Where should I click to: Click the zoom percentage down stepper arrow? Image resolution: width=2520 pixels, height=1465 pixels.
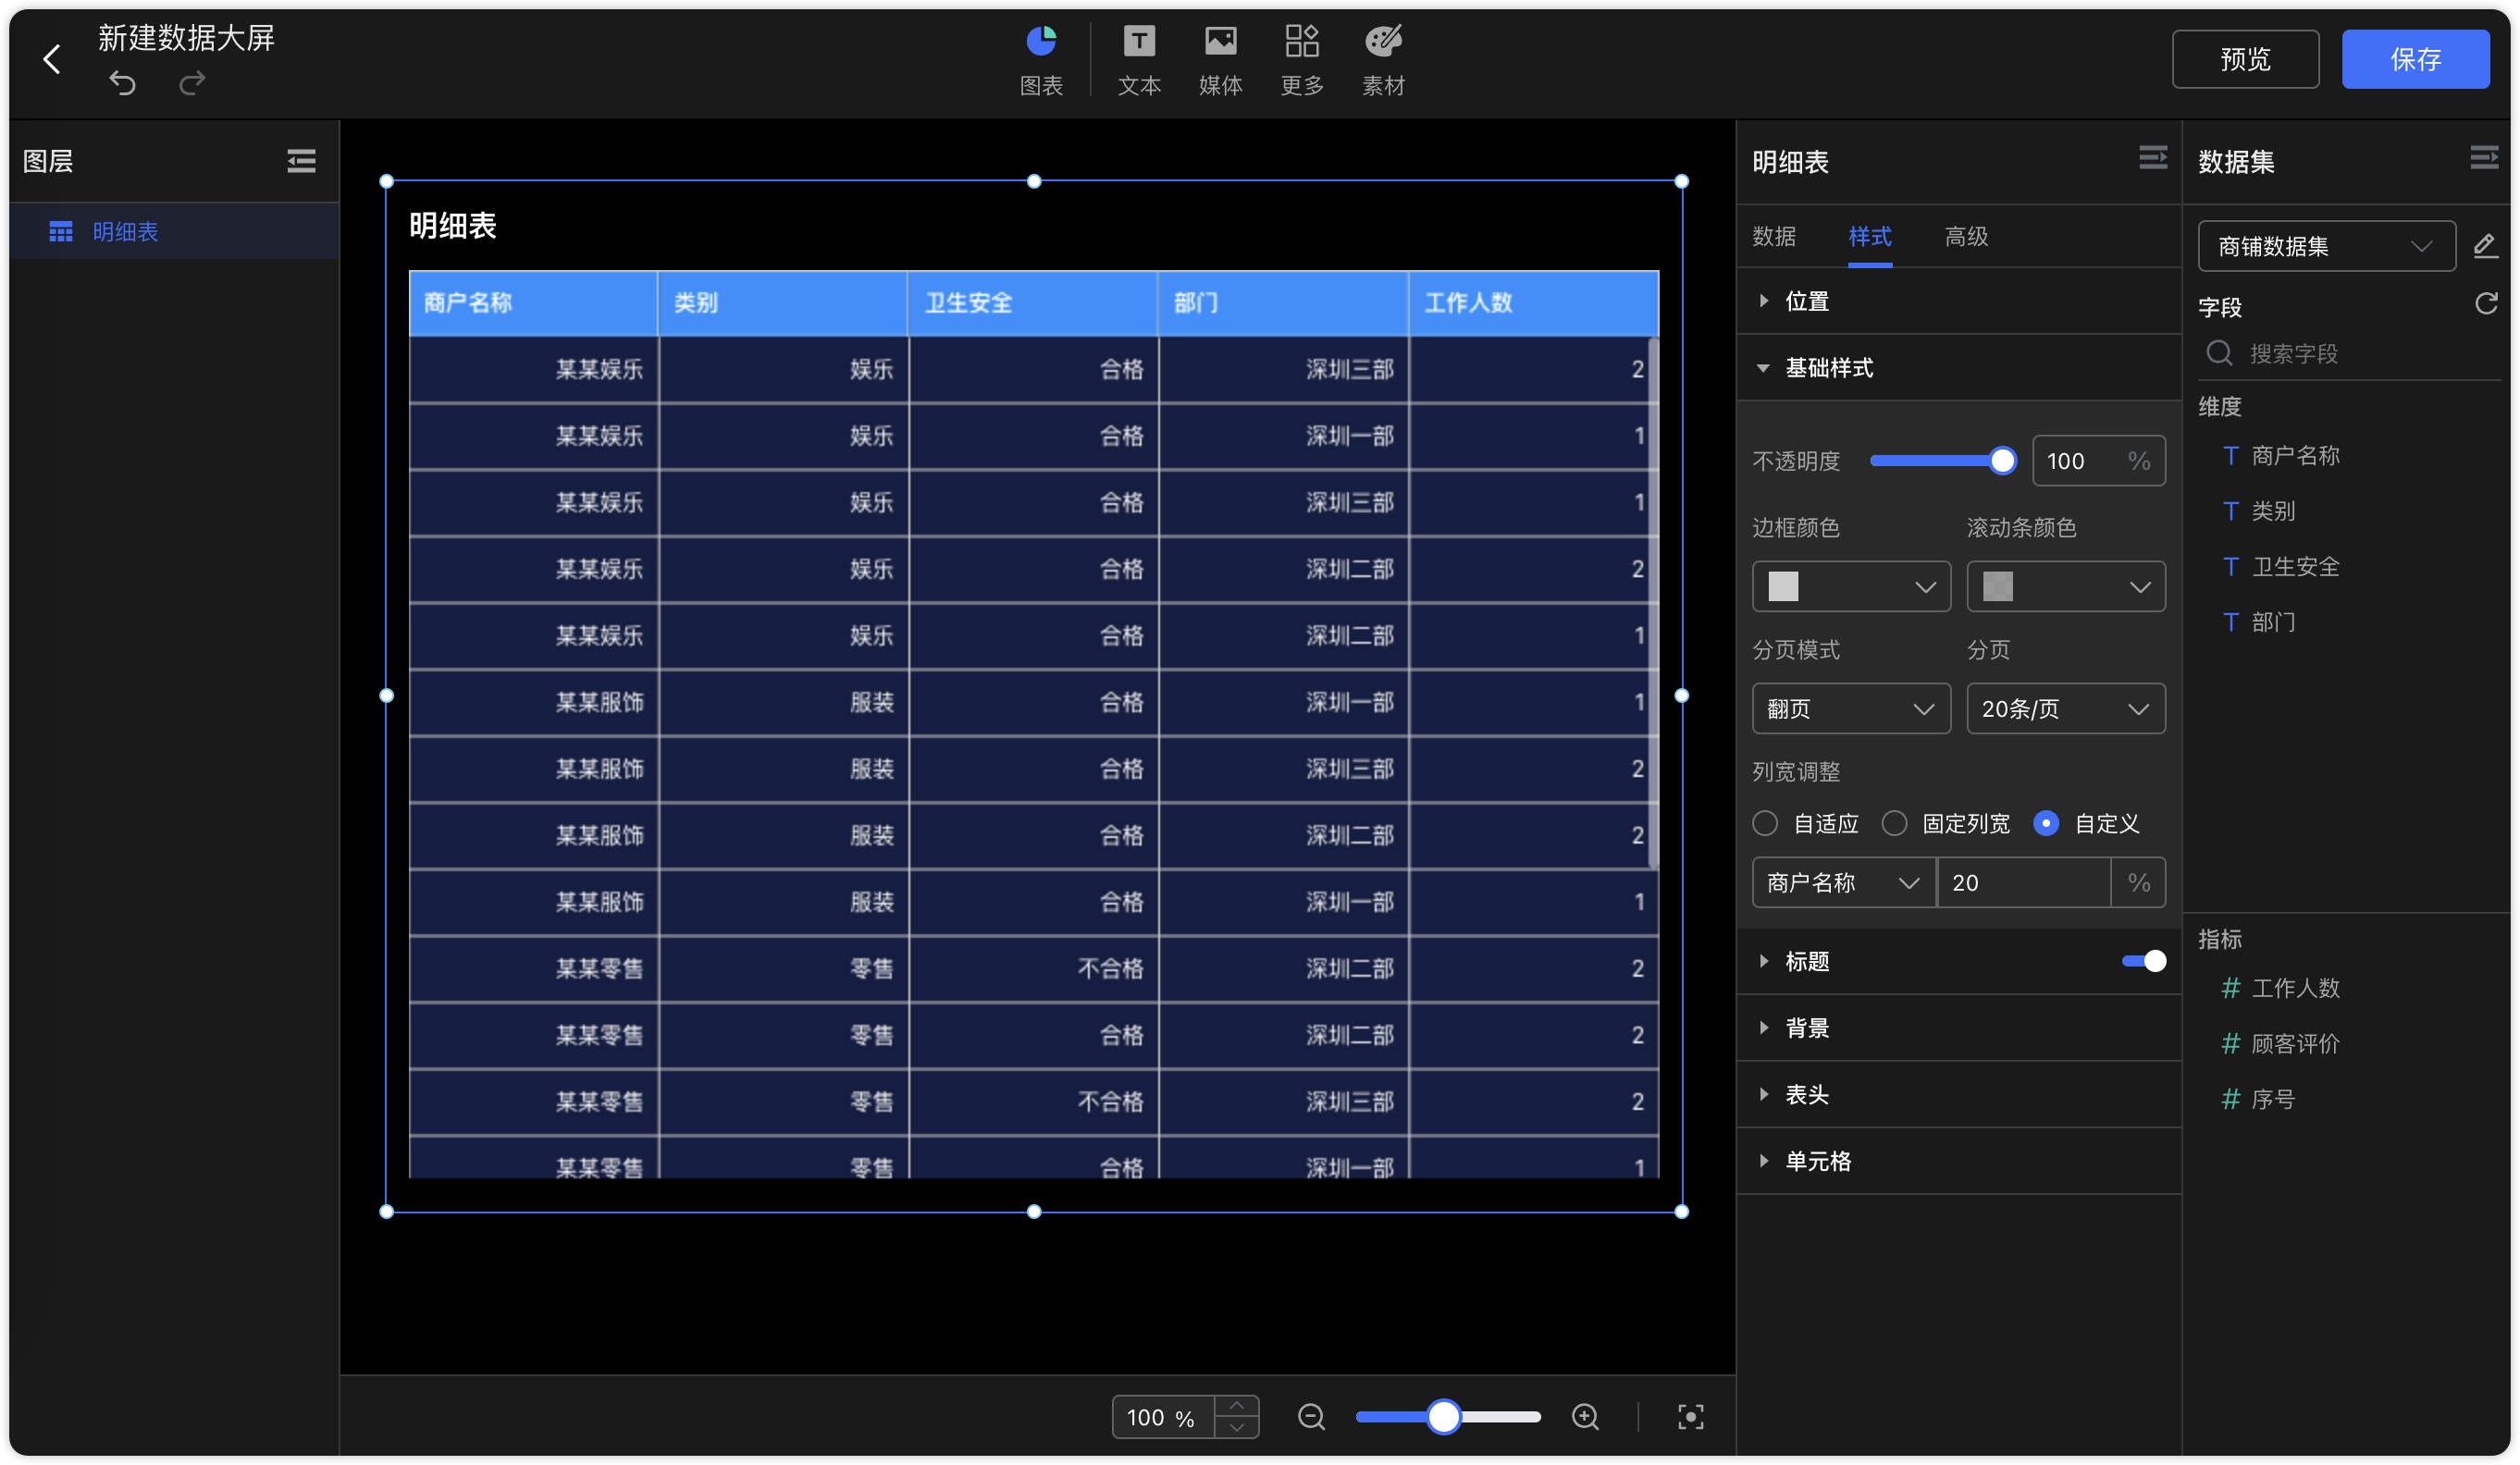click(1236, 1428)
